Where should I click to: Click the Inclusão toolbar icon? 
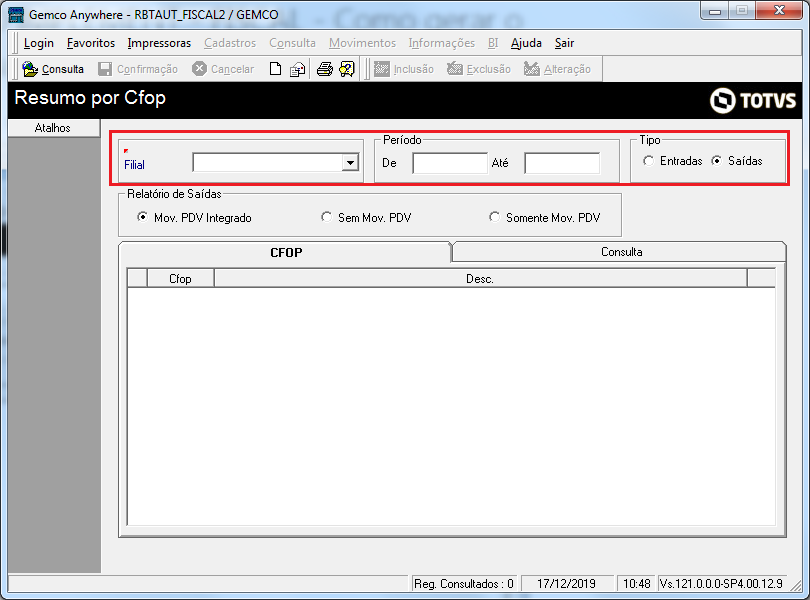(382, 69)
